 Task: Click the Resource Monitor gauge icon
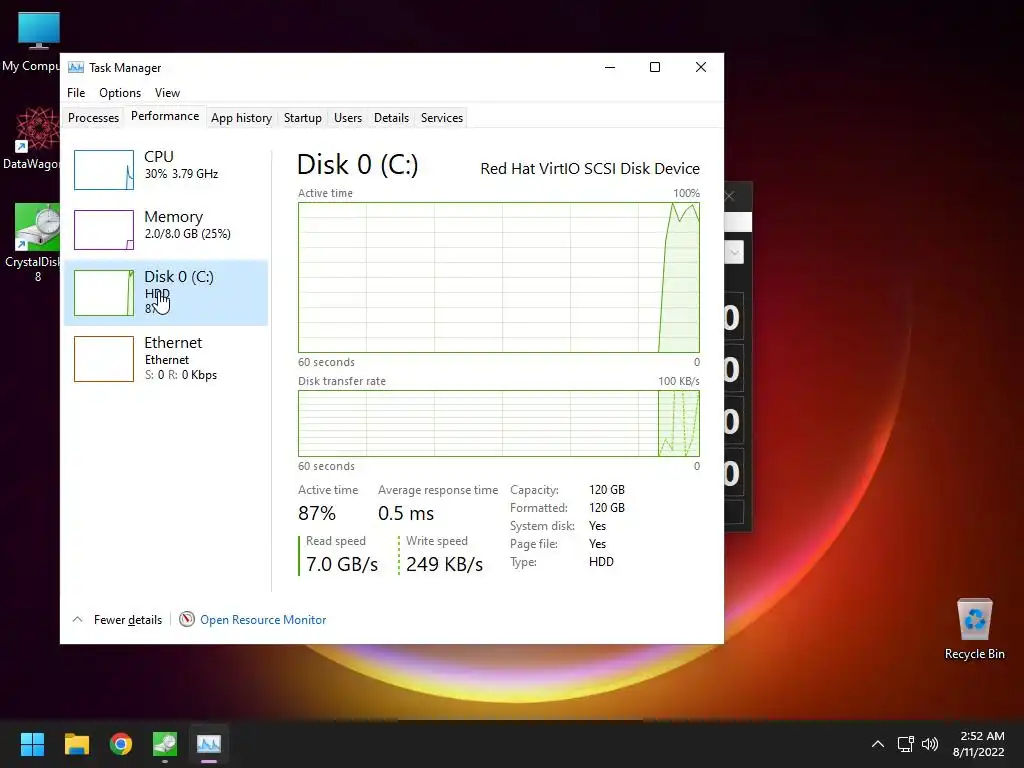point(187,619)
